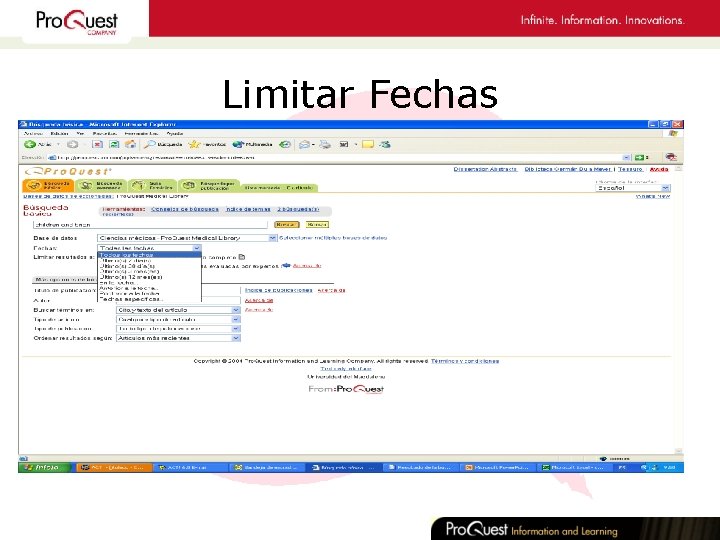Open the address bar history dropdown arrow
720x540 pixels.
[x=627, y=158]
